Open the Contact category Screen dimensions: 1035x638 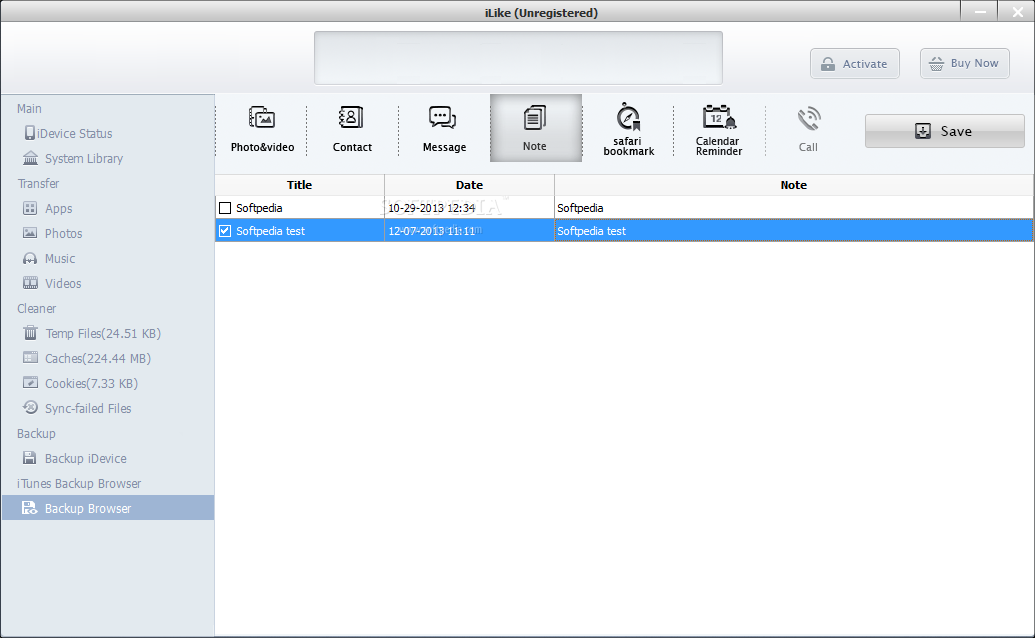352,128
